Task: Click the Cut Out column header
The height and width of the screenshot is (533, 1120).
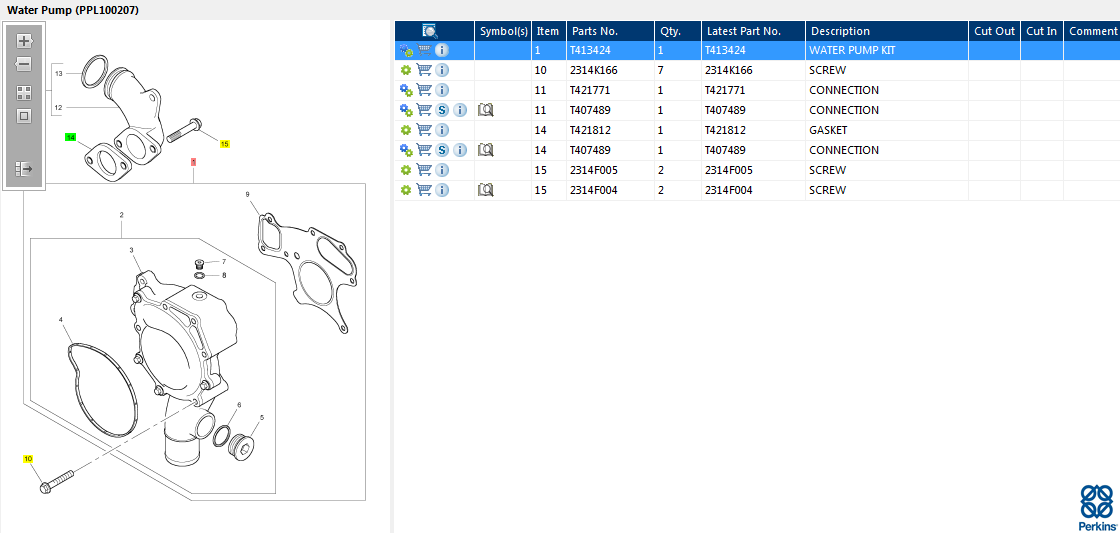Action: tap(994, 31)
